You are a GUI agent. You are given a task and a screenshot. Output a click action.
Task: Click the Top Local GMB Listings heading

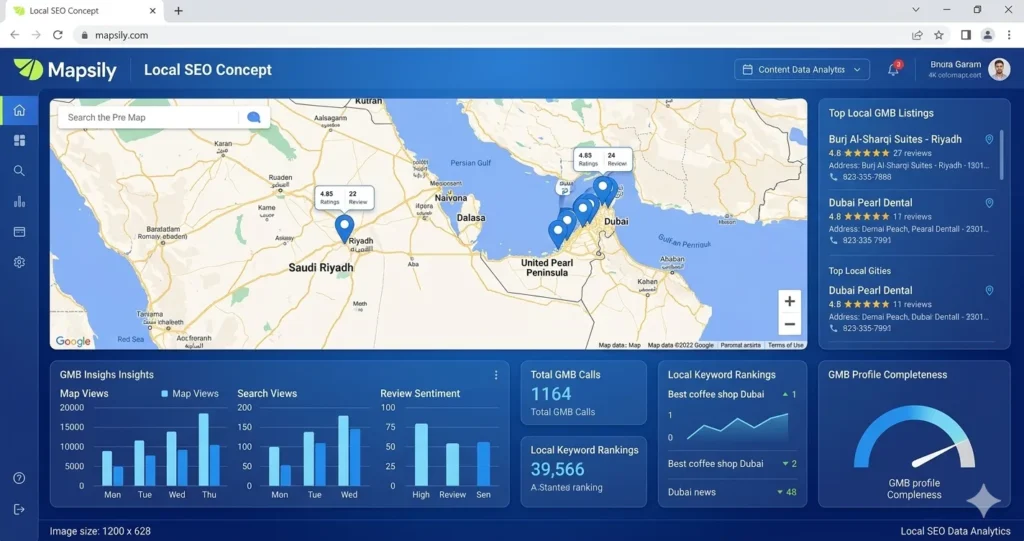click(881, 113)
